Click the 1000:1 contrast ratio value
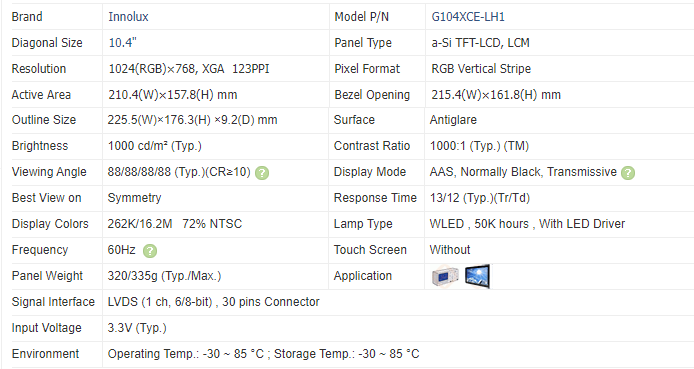The height and width of the screenshot is (369, 694). tap(479, 146)
